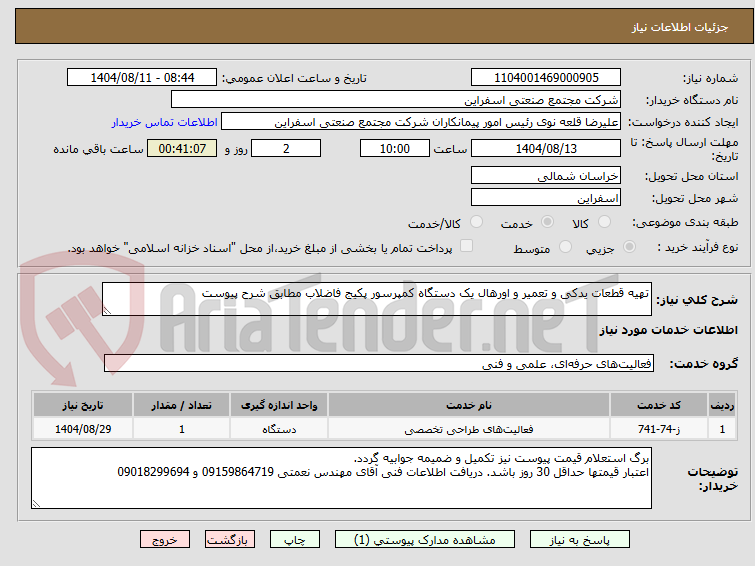755x566 pixels.
Task: Click the ردیف column header
Action: pyautogui.click(x=722, y=405)
